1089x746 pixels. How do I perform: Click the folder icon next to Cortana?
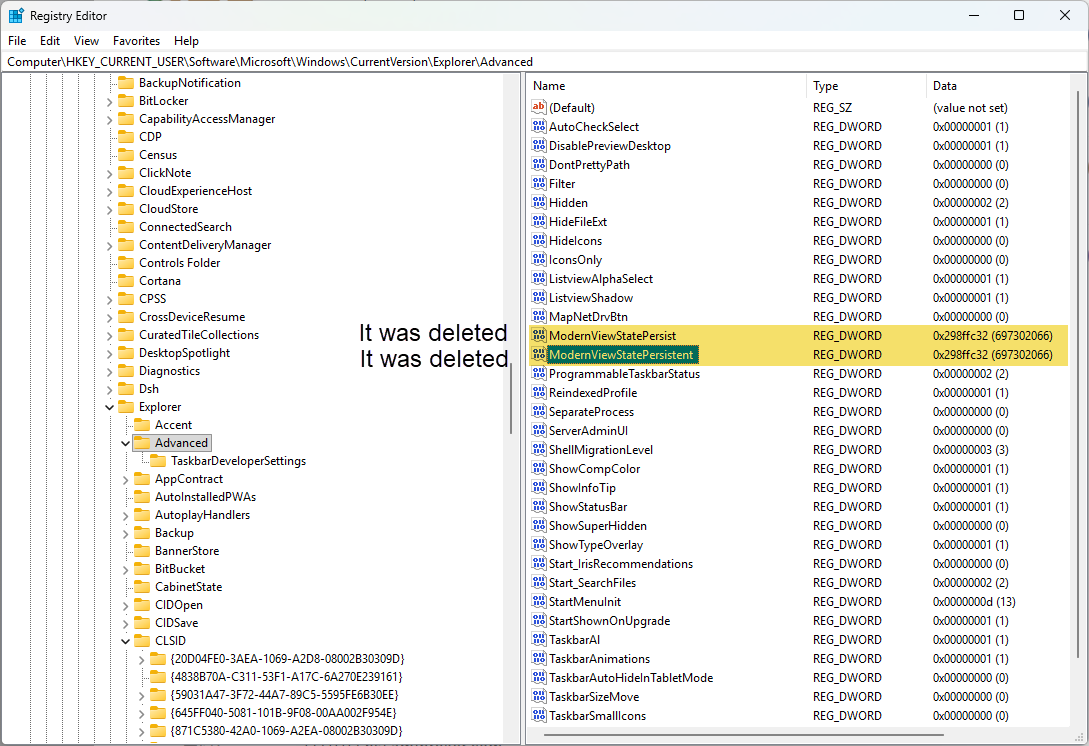(x=126, y=281)
